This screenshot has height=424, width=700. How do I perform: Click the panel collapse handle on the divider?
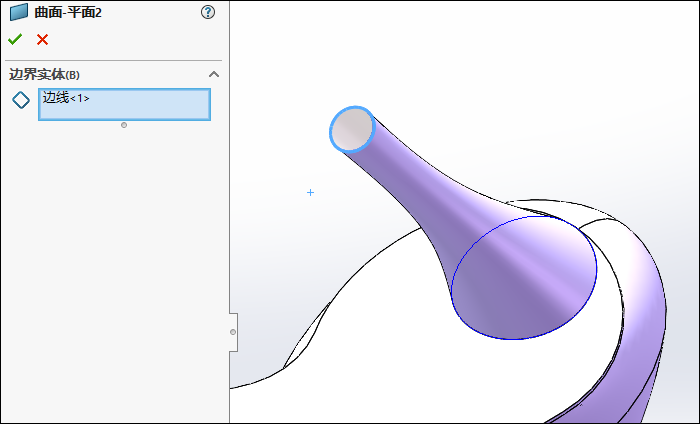(233, 332)
